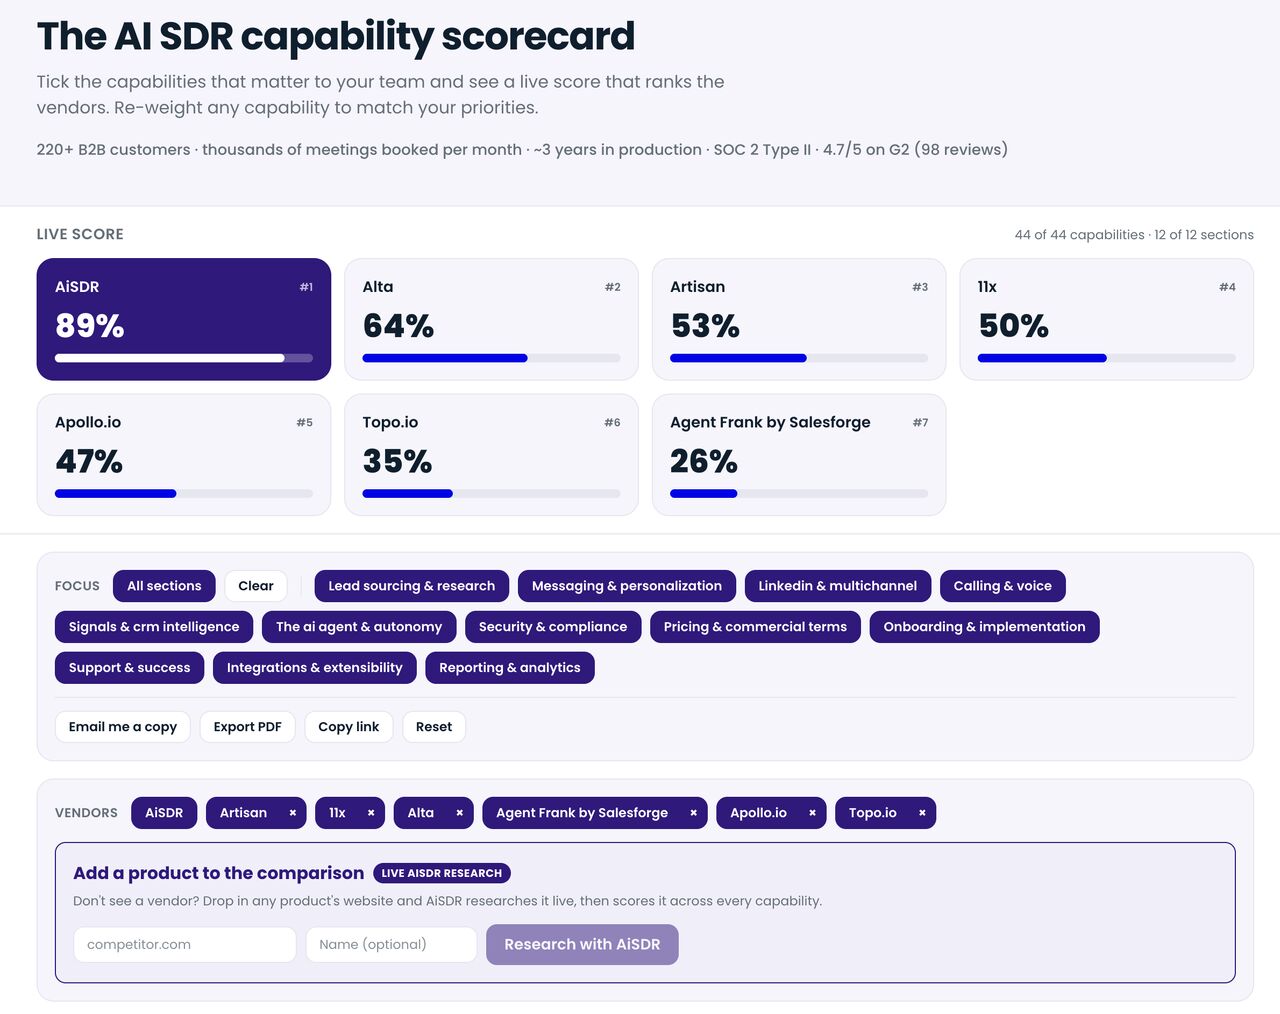Viewport: 1280px width, 1014px height.
Task: Click the Research with AiSDR button
Action: coord(582,945)
